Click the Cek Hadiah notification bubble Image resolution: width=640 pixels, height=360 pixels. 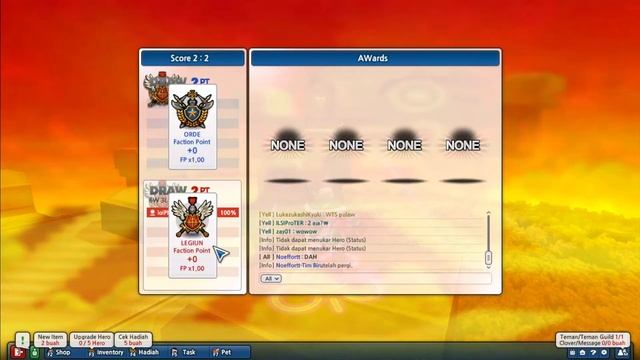133,340
